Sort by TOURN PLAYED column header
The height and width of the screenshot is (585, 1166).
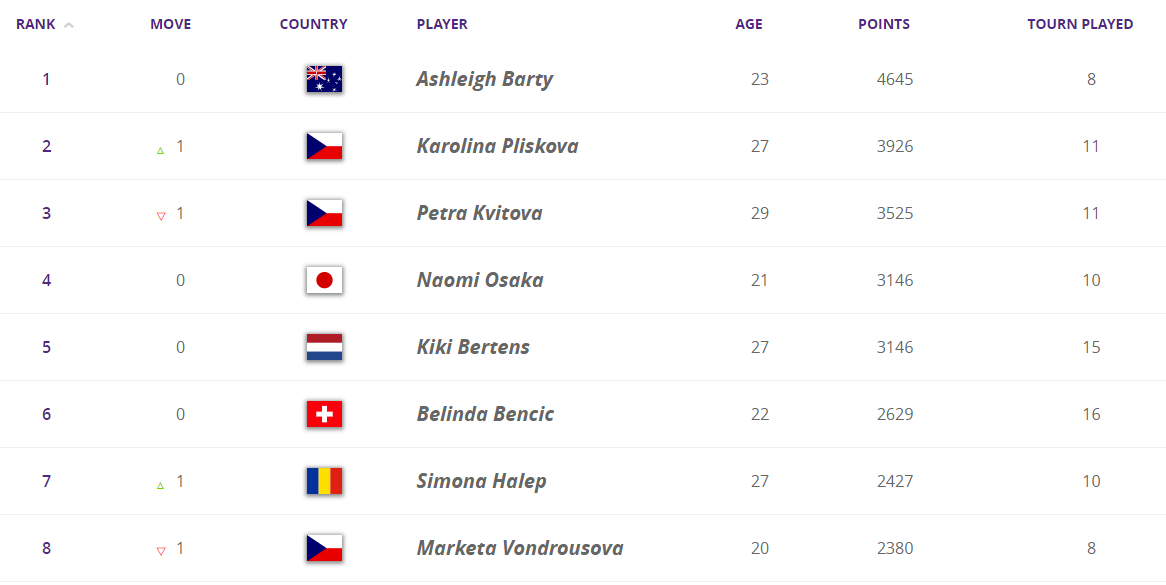[x=1080, y=24]
